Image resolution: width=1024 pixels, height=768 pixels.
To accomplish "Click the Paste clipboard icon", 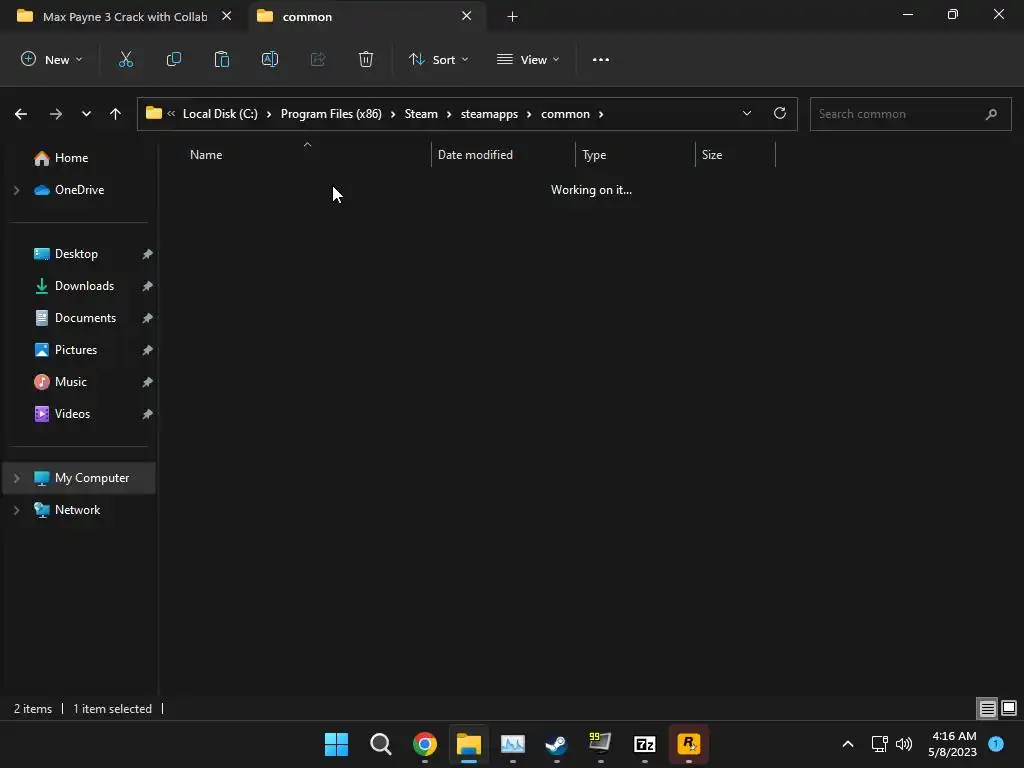I will coord(222,59).
